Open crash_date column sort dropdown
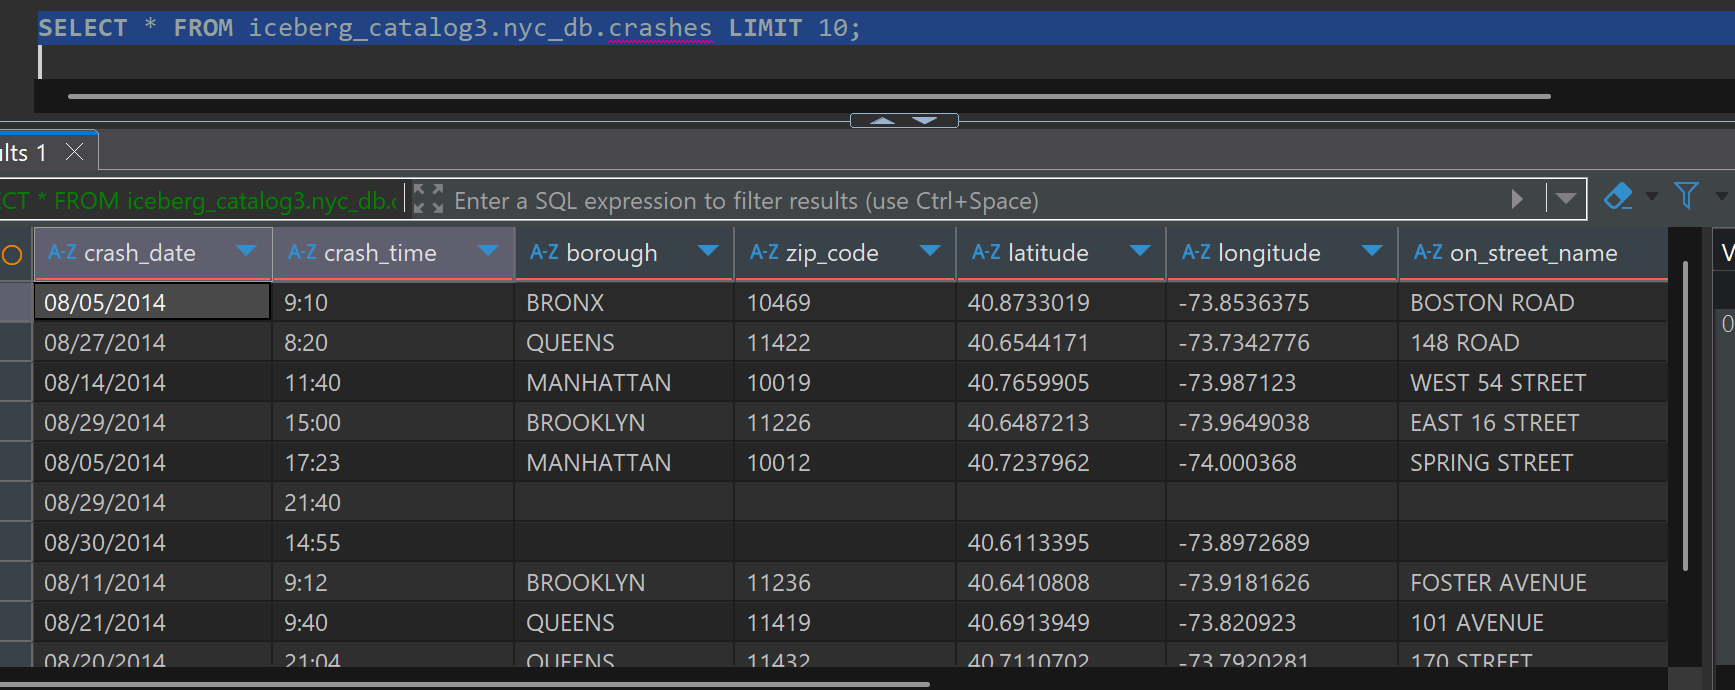Image resolution: width=1735 pixels, height=690 pixels. 246,251
